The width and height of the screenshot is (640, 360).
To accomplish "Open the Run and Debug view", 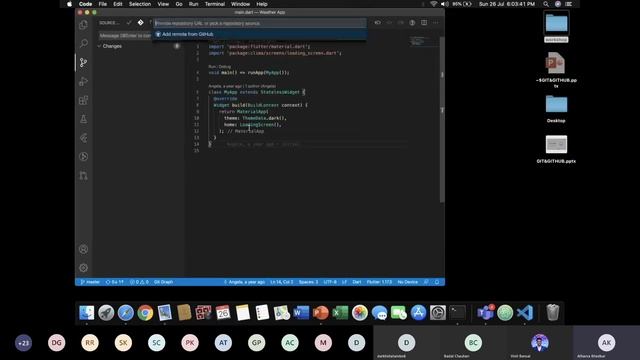I will coord(83,81).
